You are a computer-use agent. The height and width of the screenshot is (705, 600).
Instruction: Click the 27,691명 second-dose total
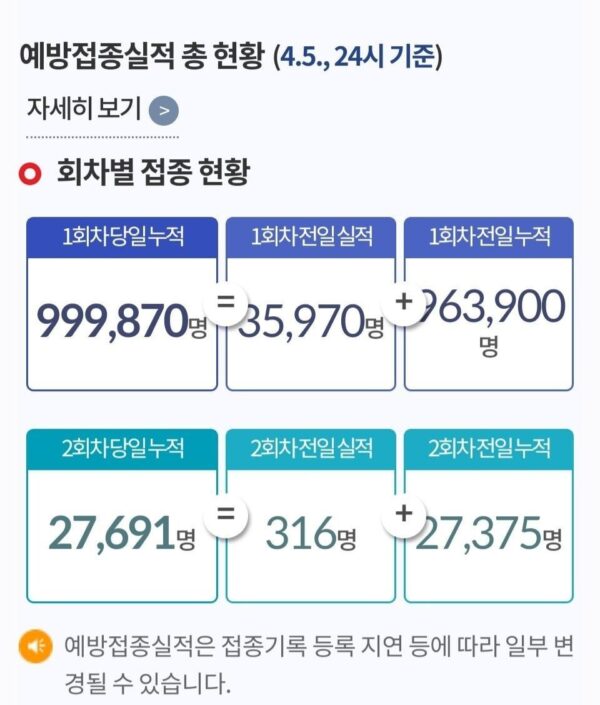tap(121, 534)
